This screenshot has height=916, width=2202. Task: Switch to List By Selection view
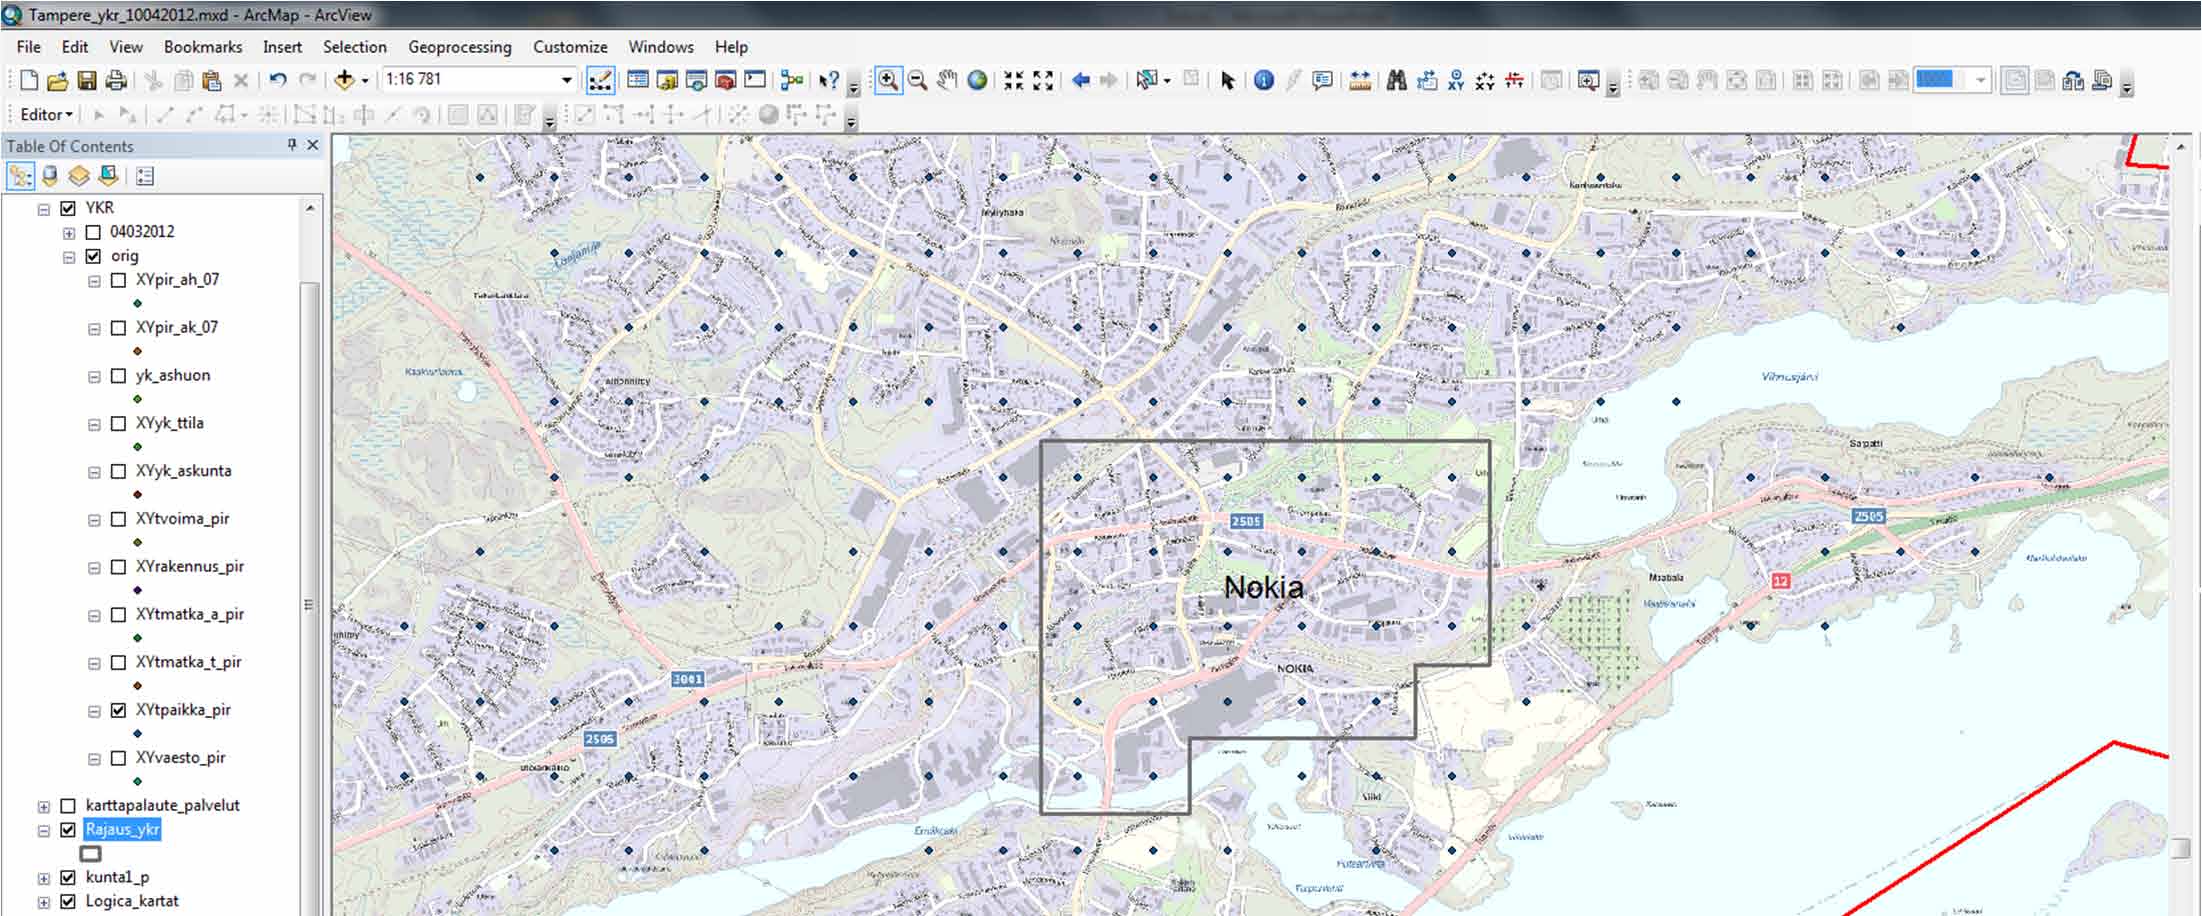[x=108, y=177]
